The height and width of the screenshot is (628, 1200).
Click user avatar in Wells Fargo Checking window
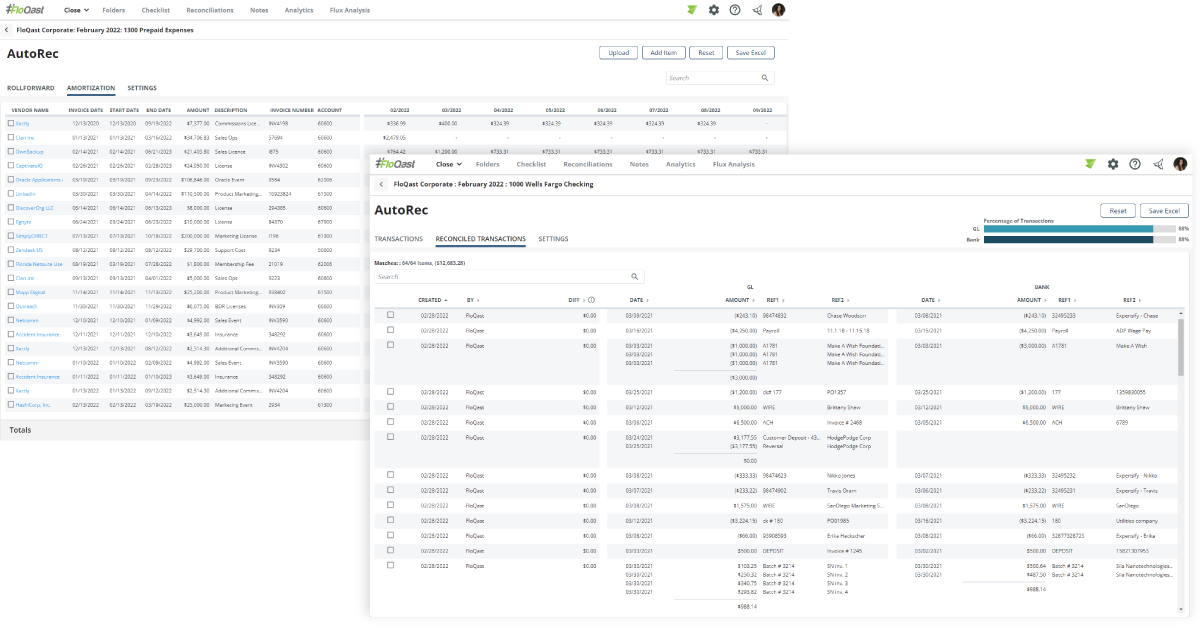pyautogui.click(x=1180, y=164)
